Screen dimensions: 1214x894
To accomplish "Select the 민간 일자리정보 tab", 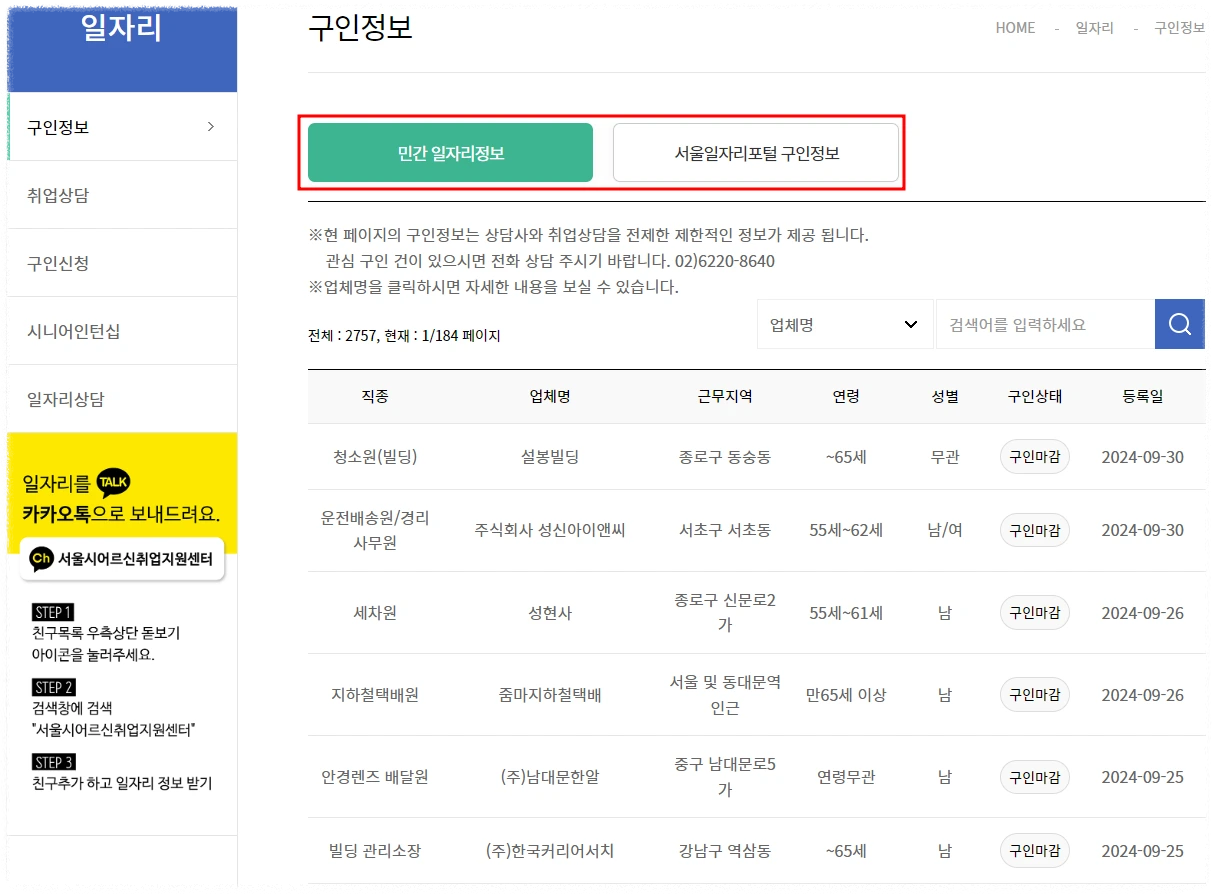I will [x=450, y=152].
